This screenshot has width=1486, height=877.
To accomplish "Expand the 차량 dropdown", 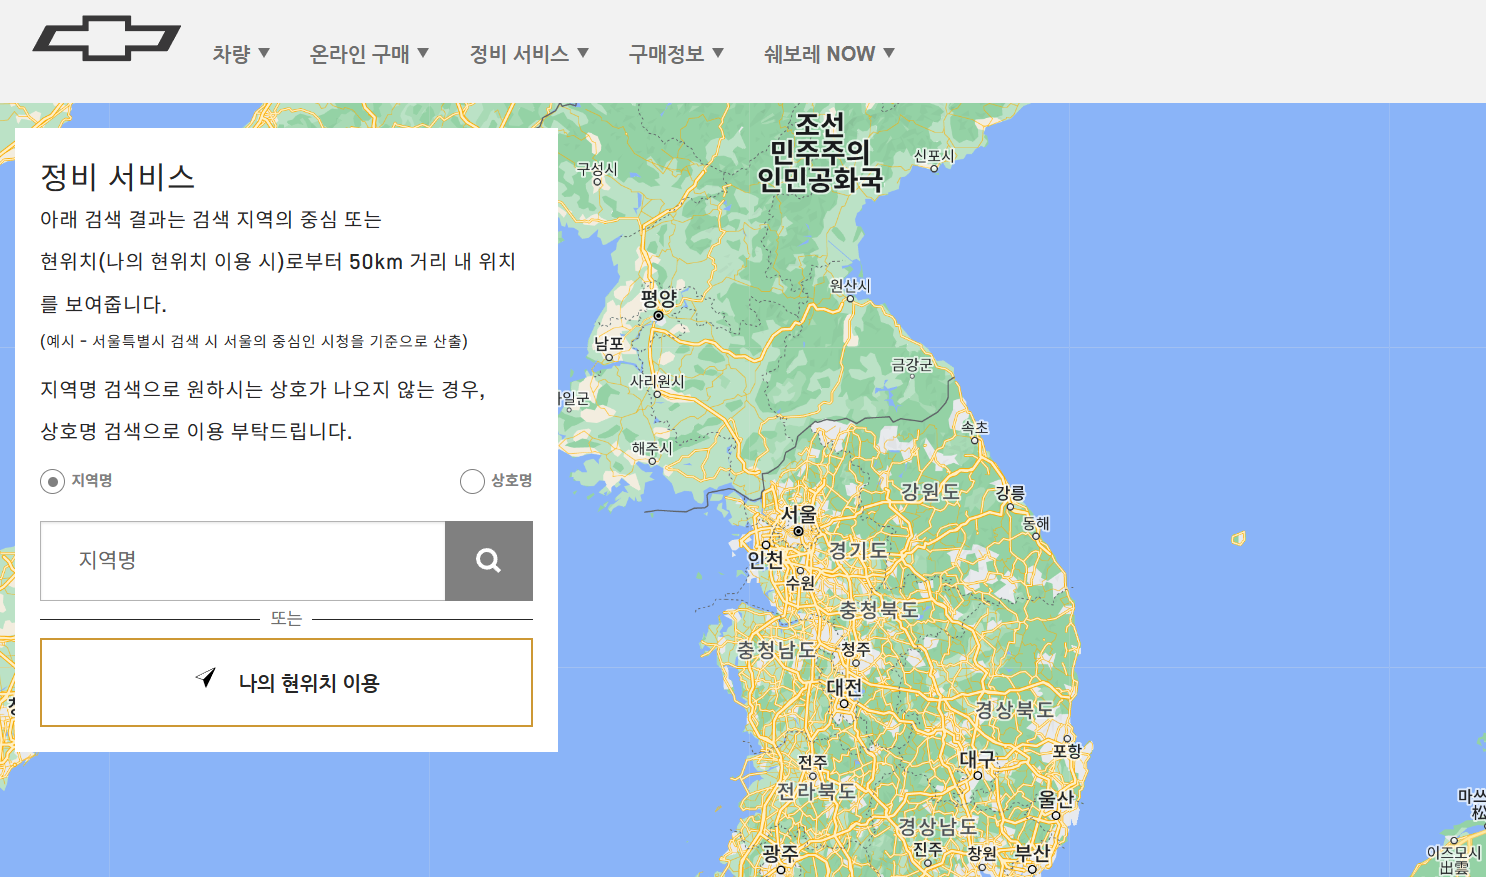I will click(241, 54).
